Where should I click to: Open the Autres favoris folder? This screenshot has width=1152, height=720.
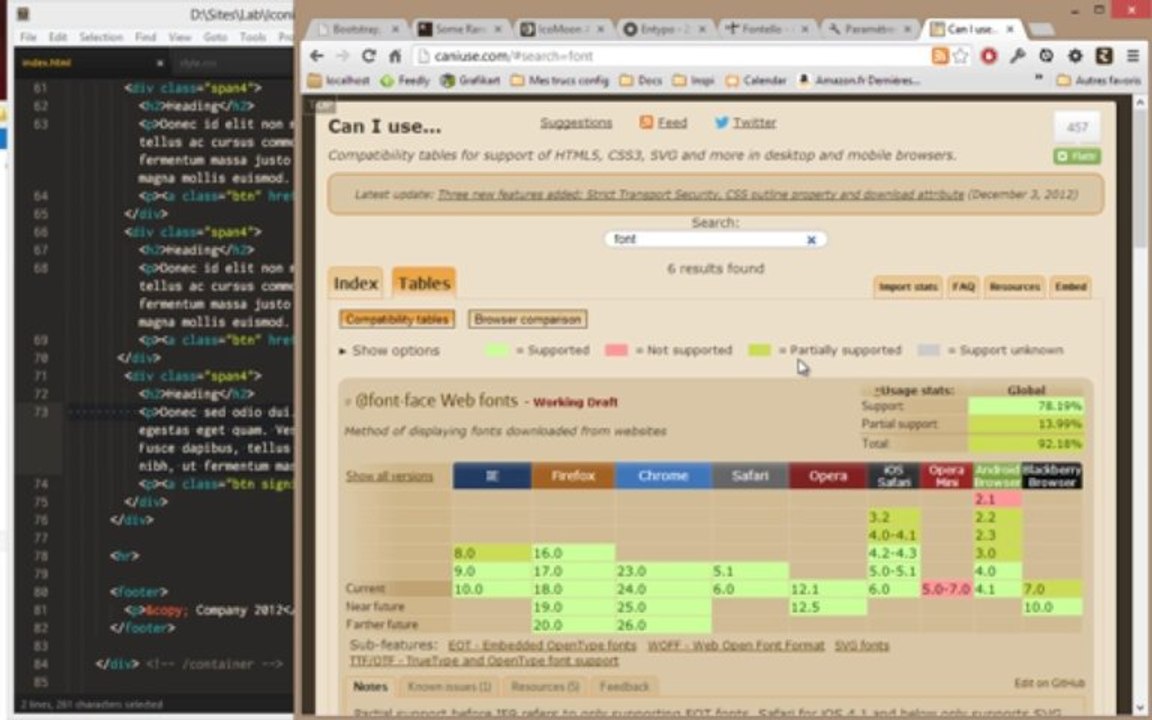1098,80
